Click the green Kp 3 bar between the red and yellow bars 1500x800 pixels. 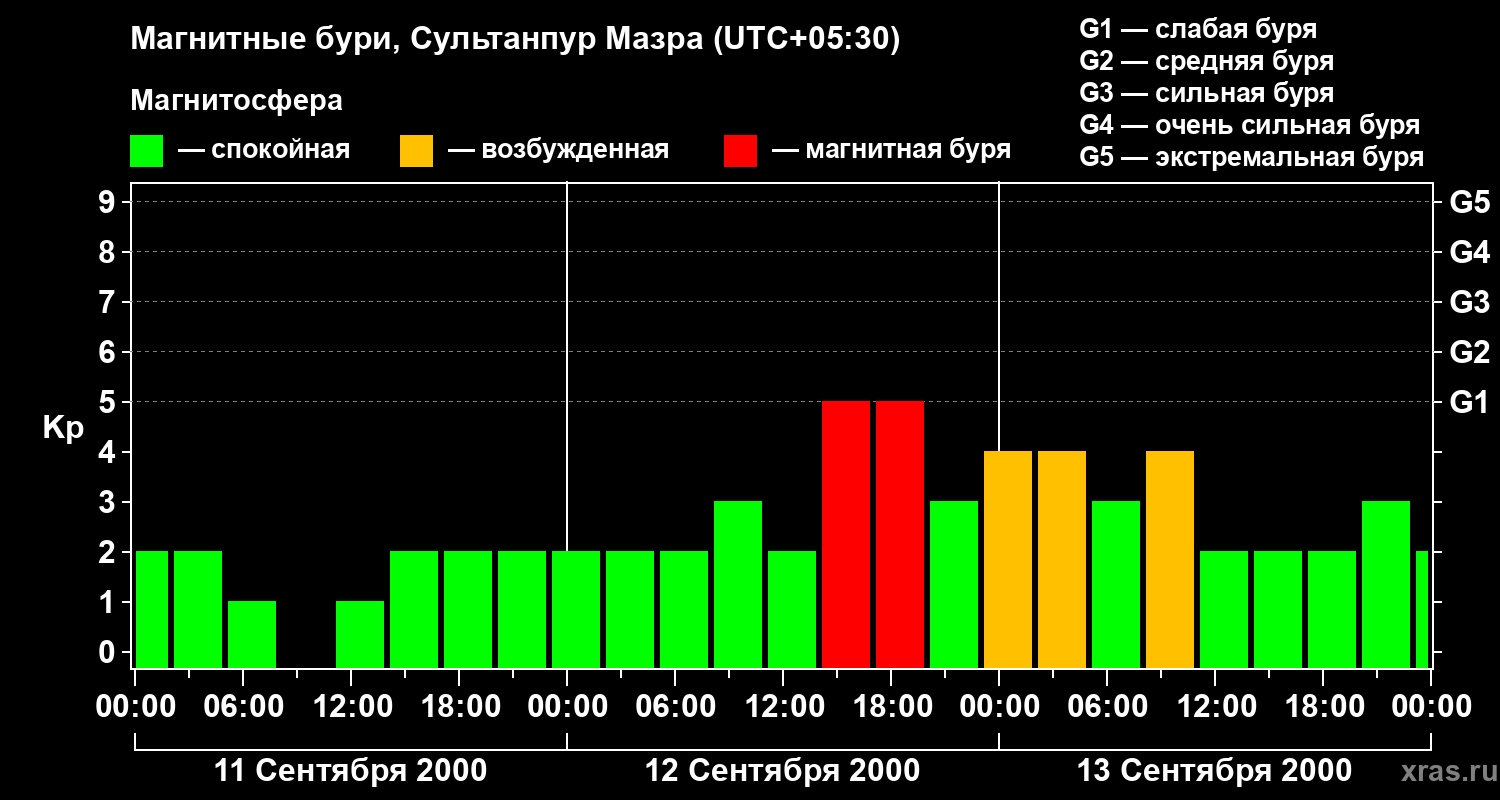coord(954,584)
